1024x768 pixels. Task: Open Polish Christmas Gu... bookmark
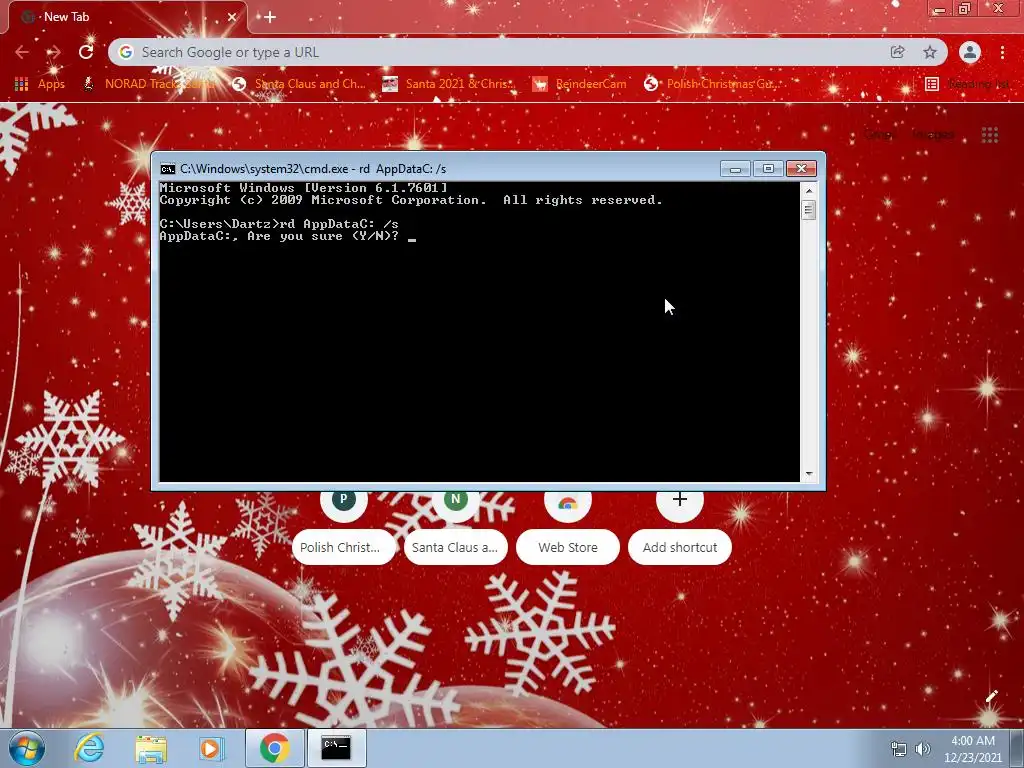pos(711,84)
